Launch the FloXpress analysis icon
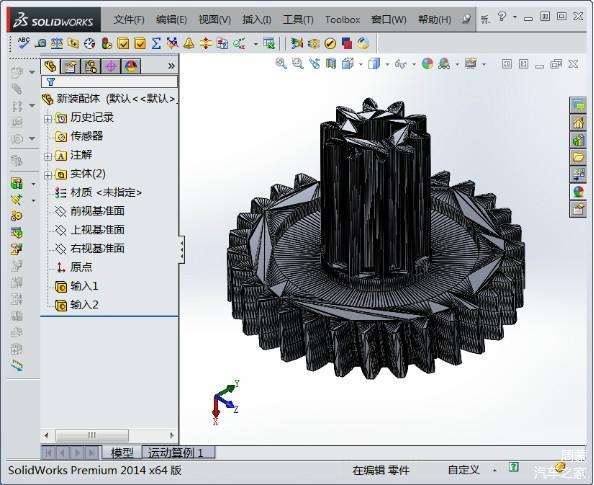594x485 pixels. click(314, 44)
